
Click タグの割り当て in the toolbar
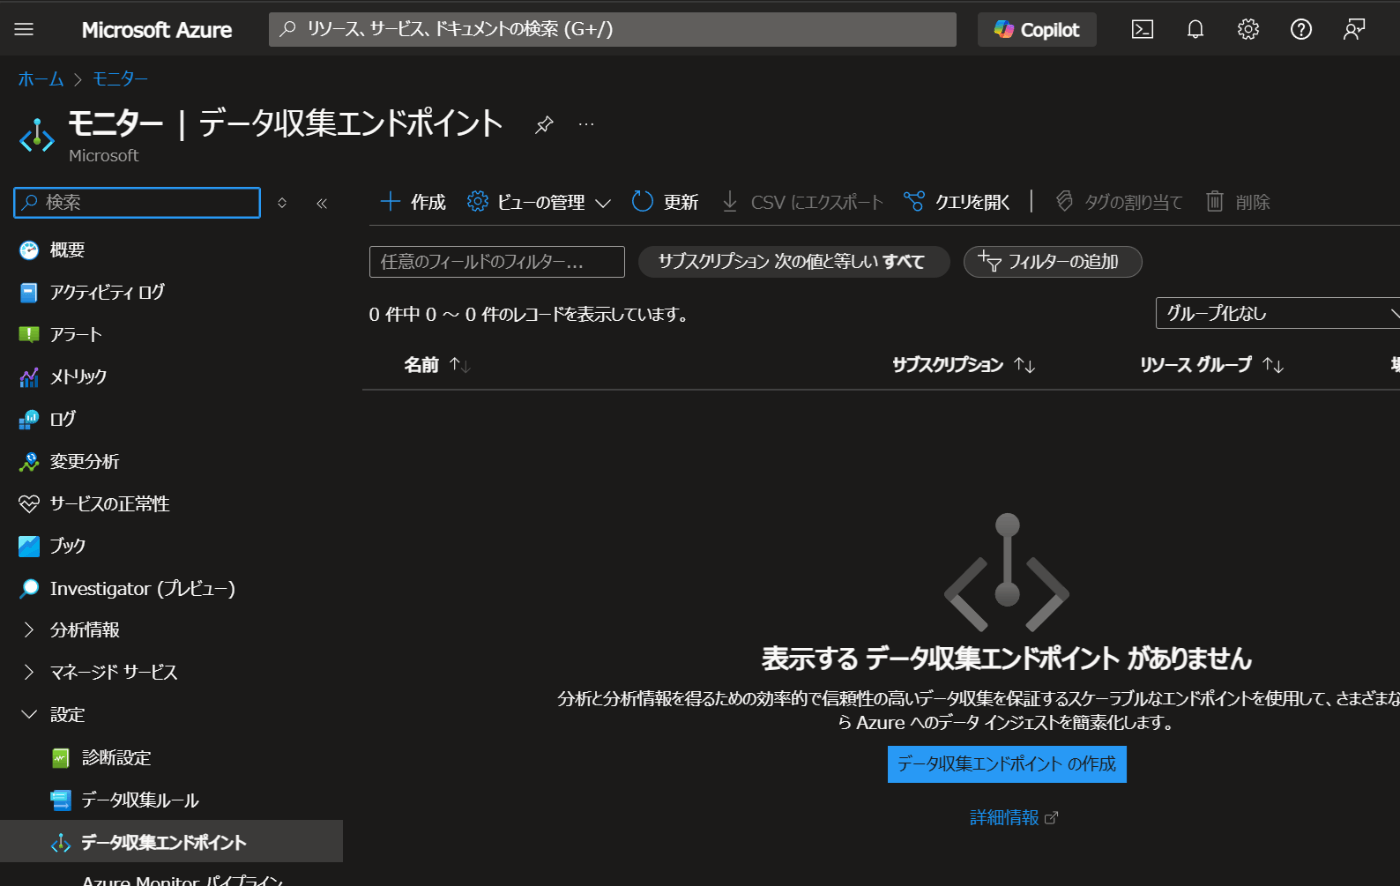tap(1119, 202)
